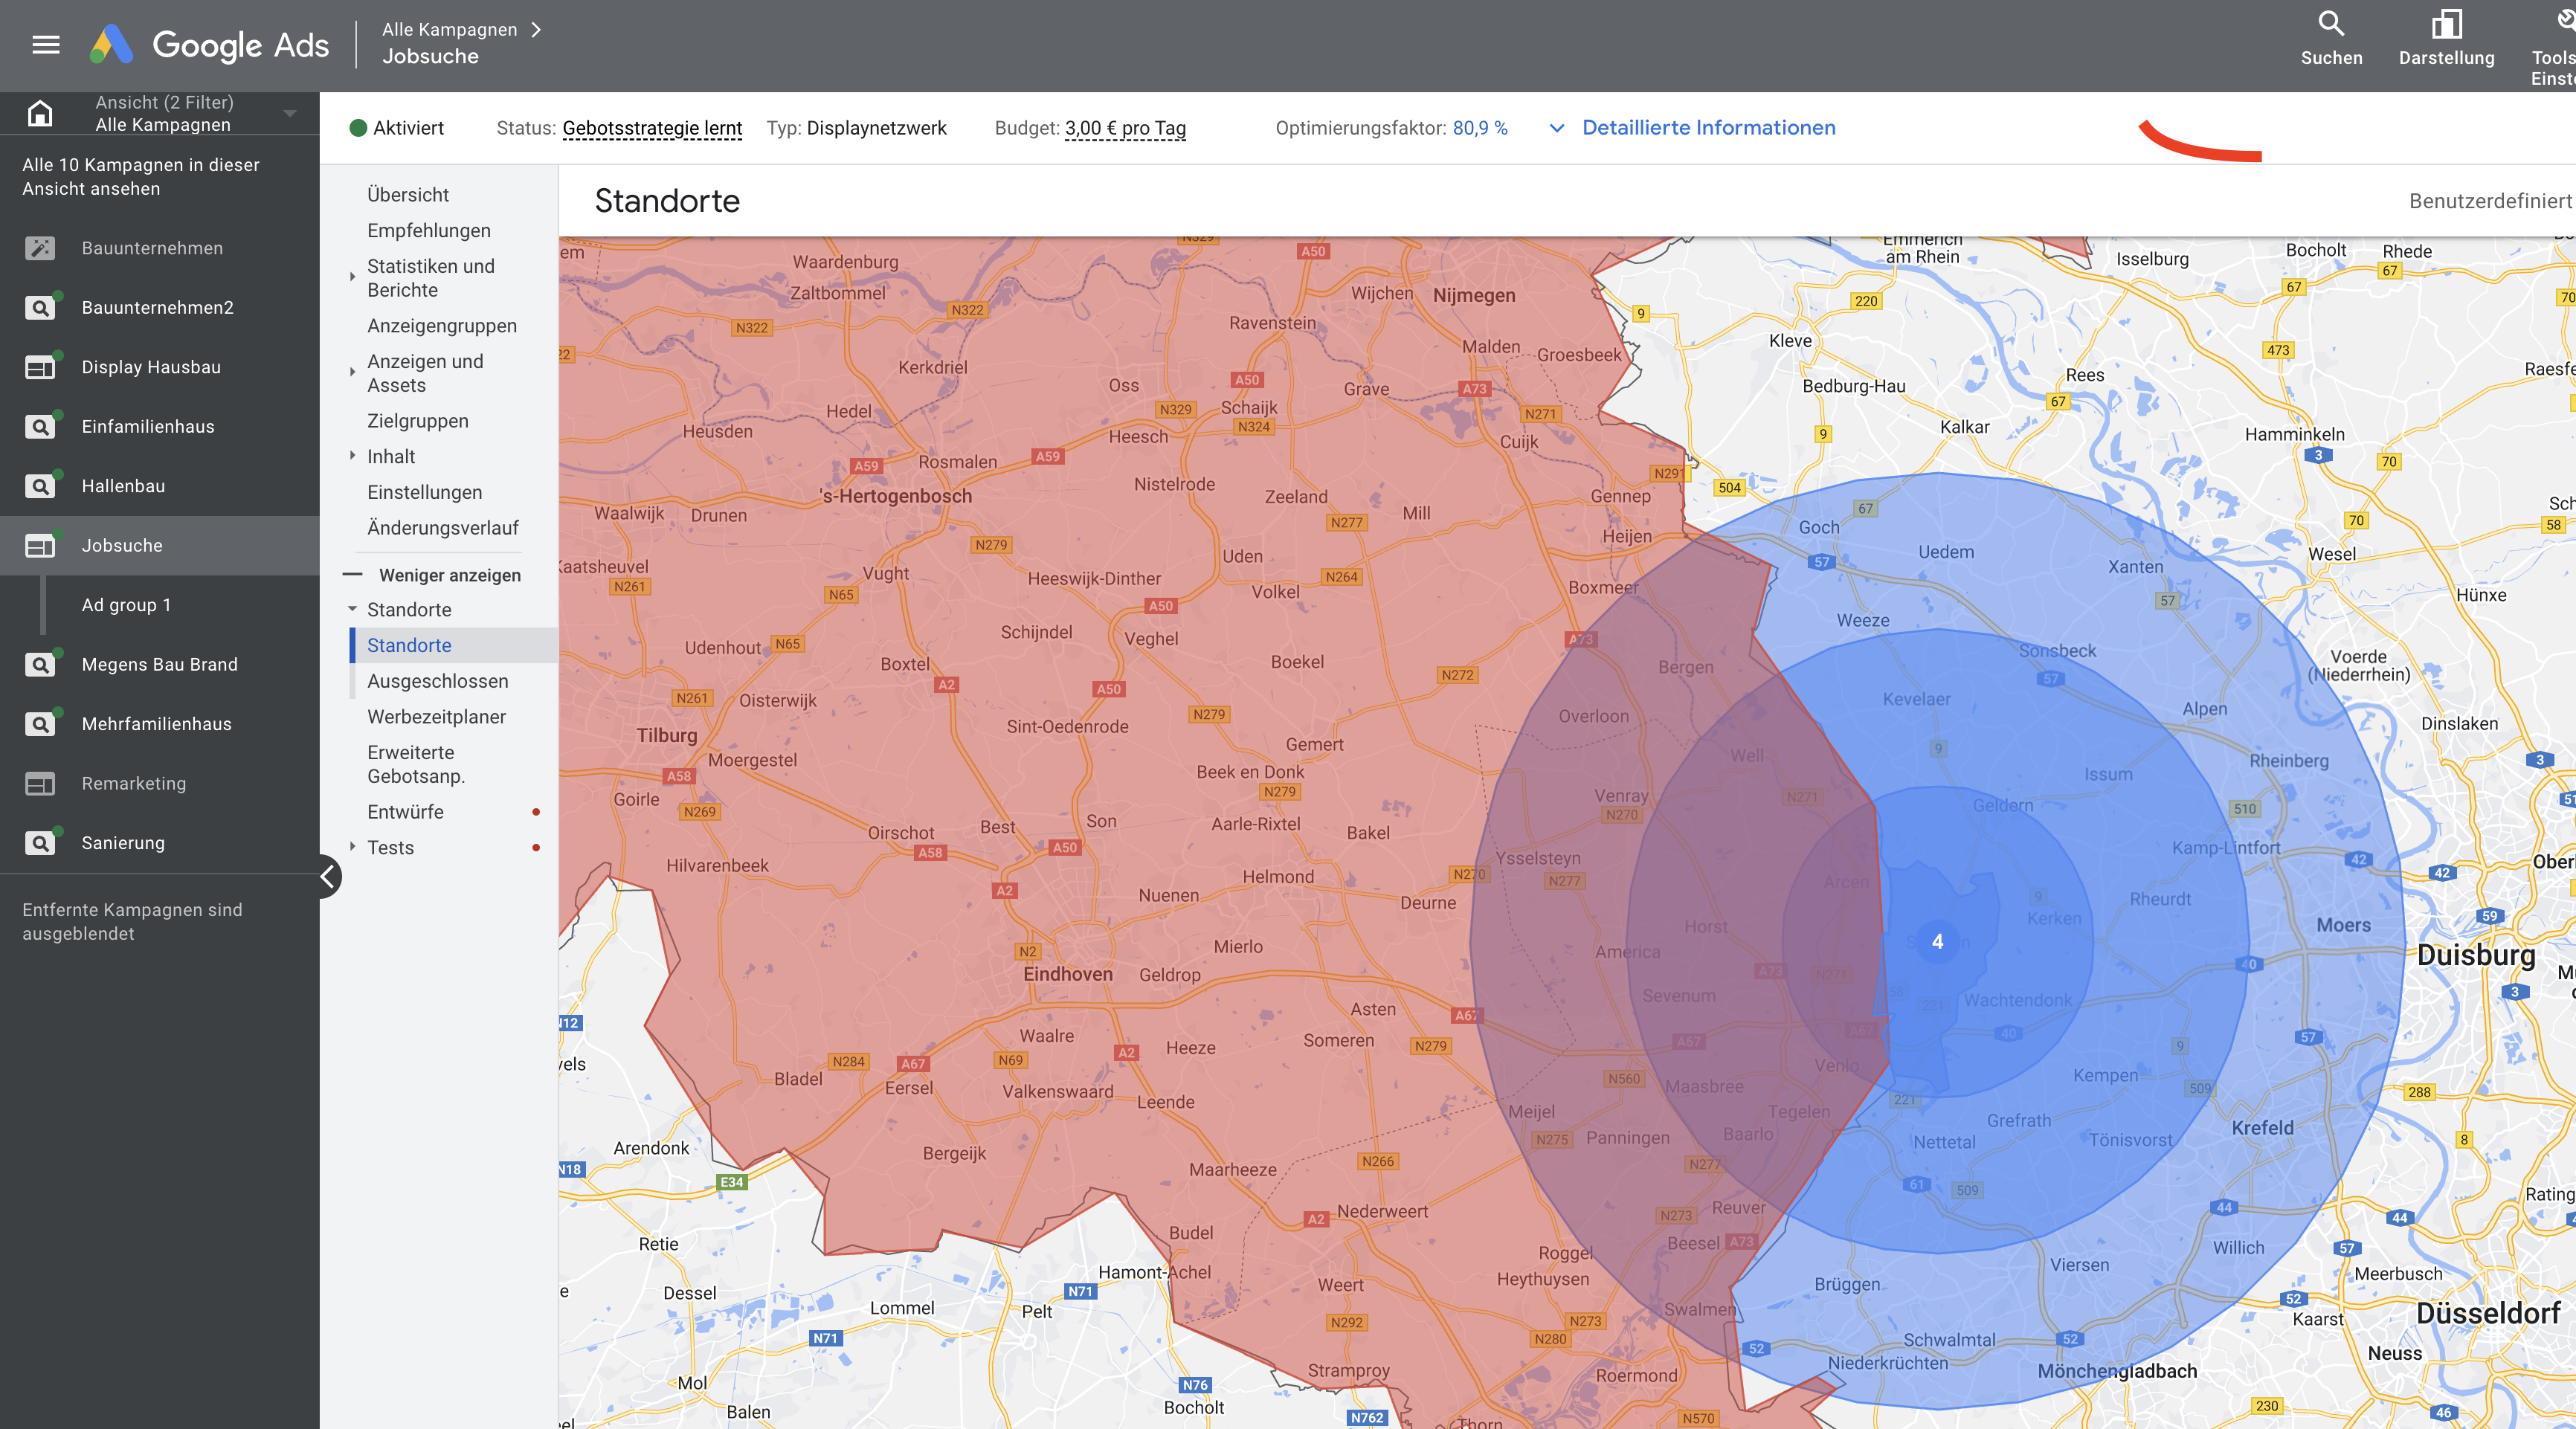Edit the 3,00 € pro Tag budget
2576x1429 pixels.
coord(1125,128)
